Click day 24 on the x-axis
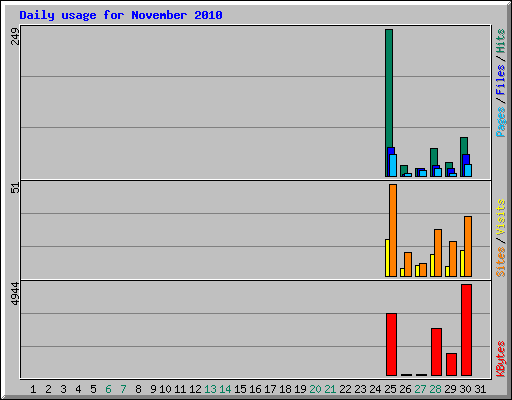Image resolution: width=512 pixels, height=400 pixels. click(x=375, y=389)
